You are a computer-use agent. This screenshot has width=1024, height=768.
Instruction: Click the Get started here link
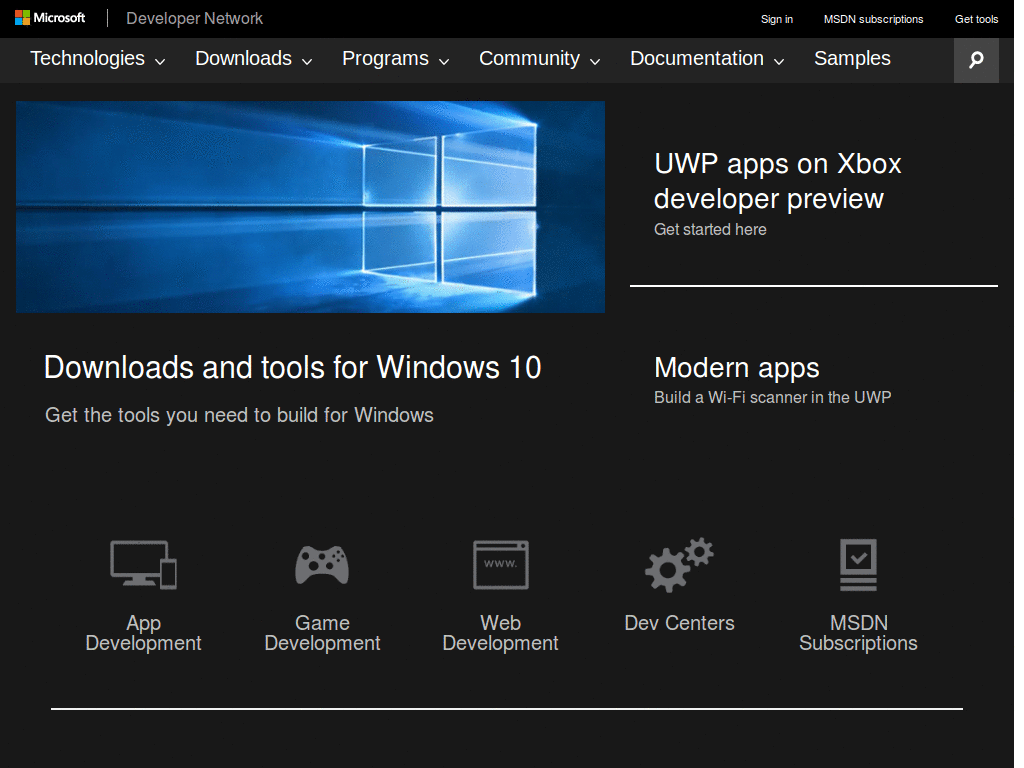point(710,229)
